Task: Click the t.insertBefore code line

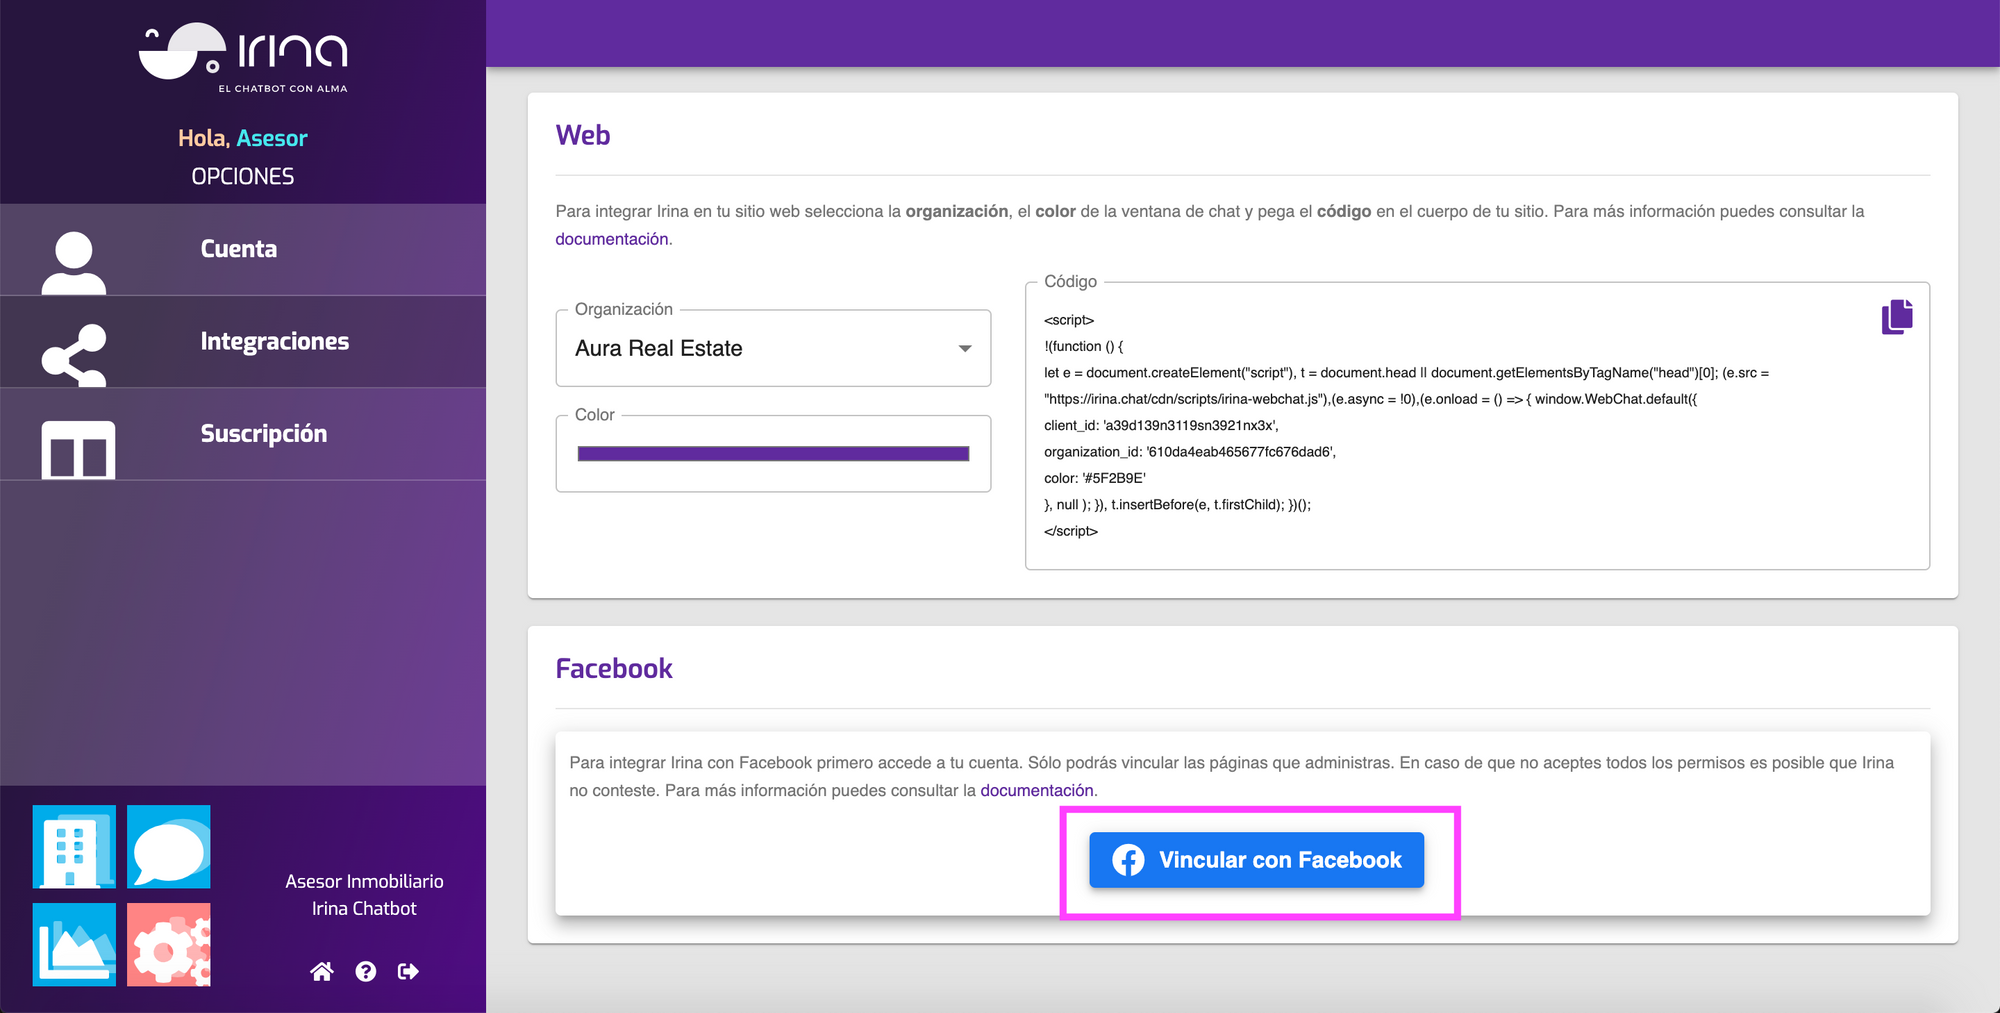Action: pyautogui.click(x=1177, y=505)
